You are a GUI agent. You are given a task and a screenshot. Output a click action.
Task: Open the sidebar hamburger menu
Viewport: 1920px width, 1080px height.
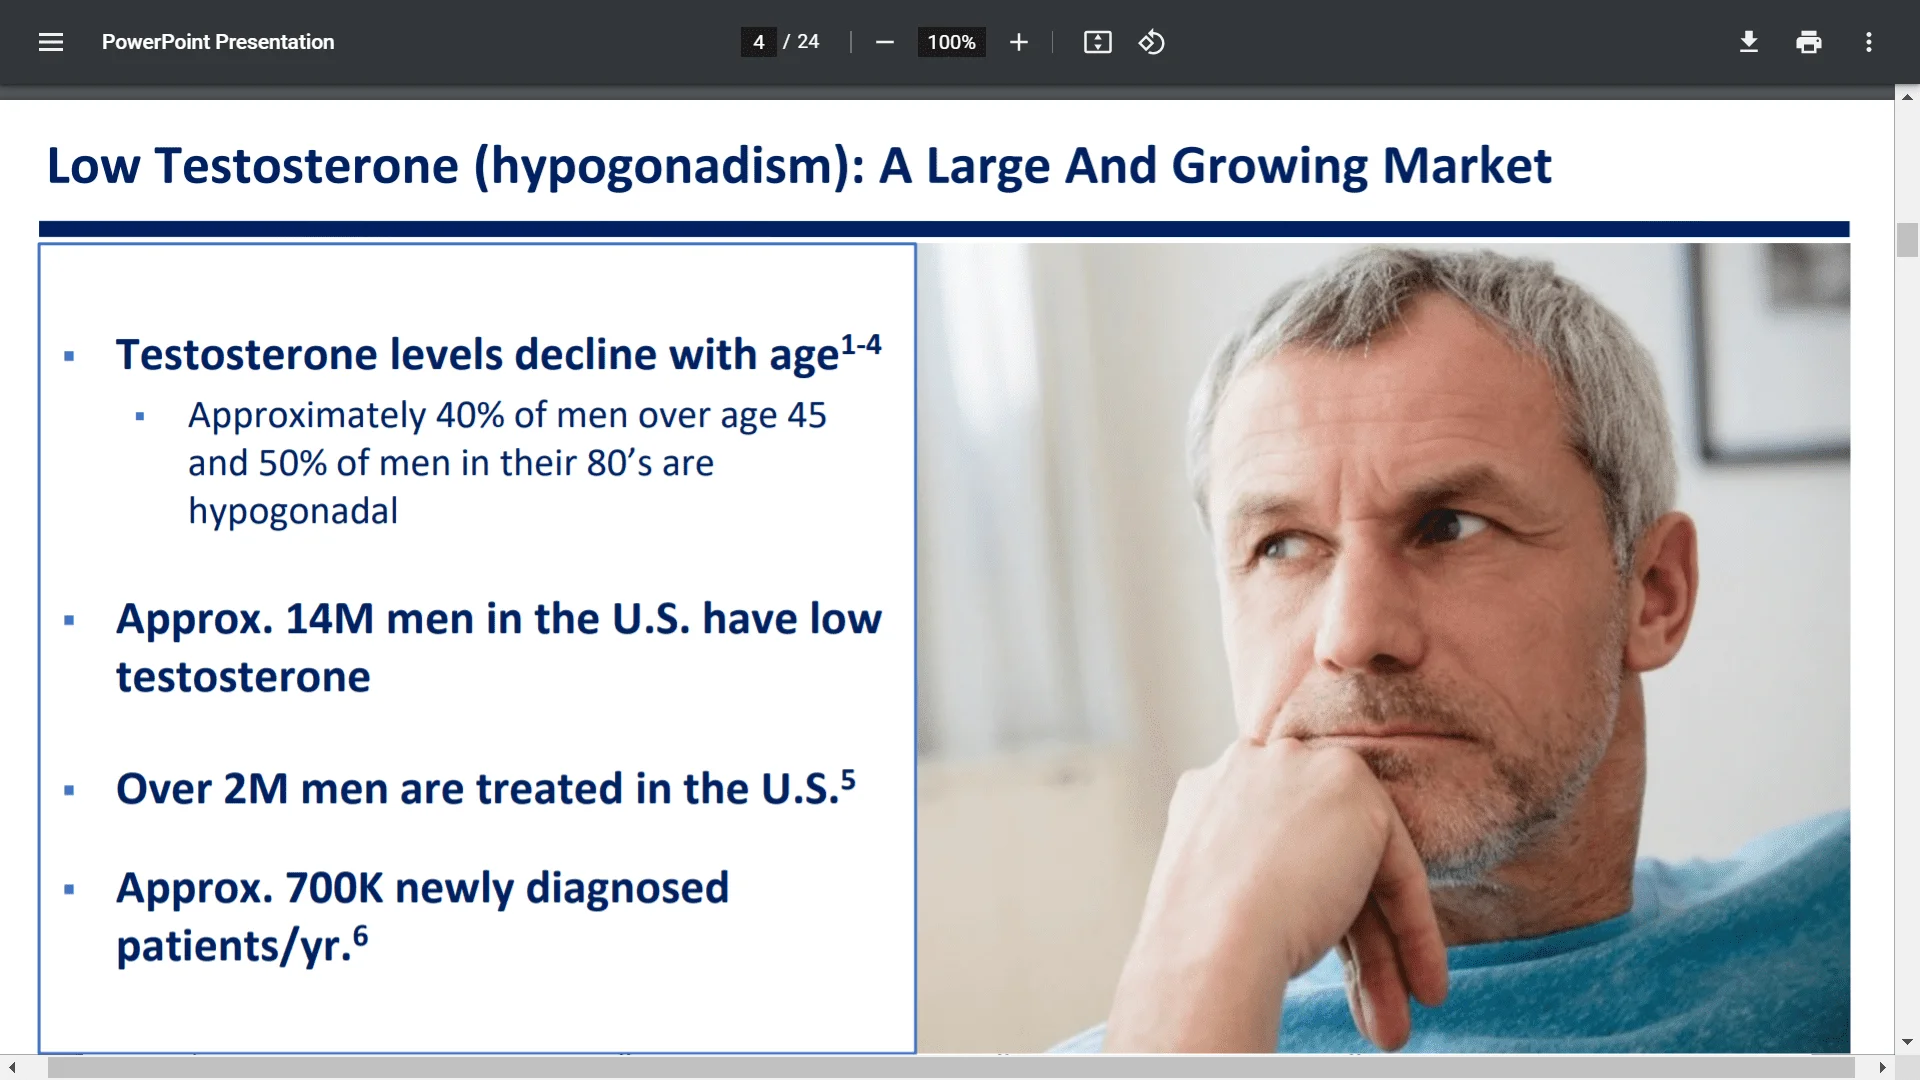(51, 42)
